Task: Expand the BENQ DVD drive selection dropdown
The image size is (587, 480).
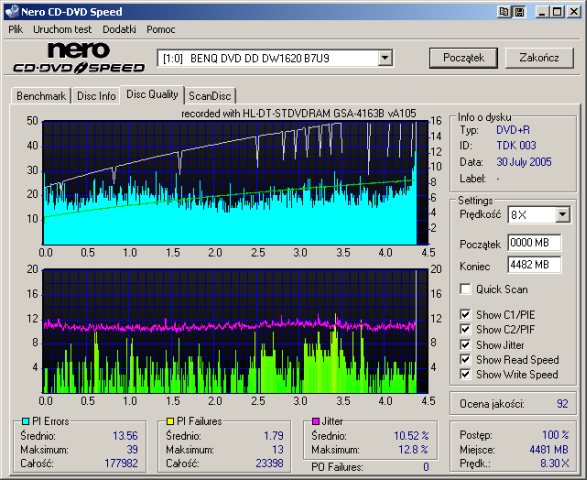Action: 385,58
